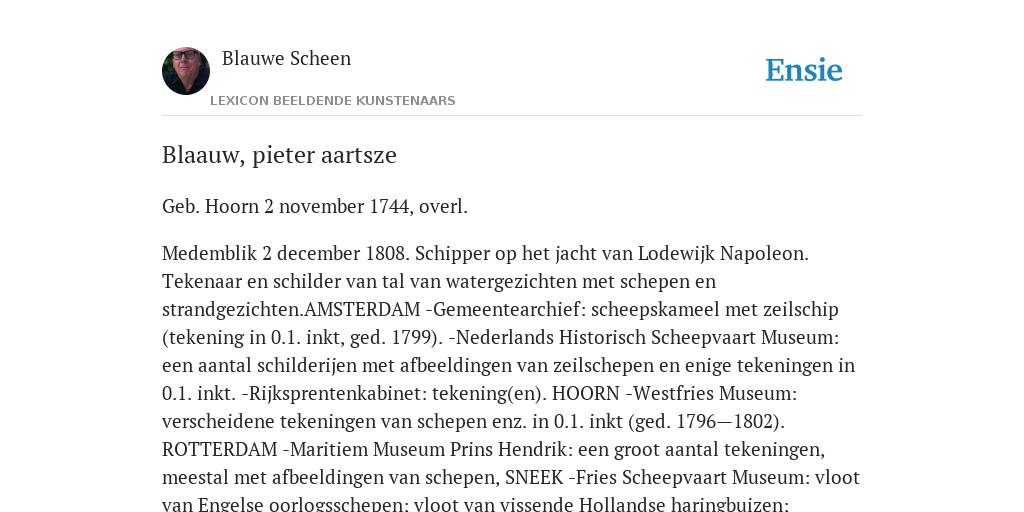Click the title 'Blaauw, pieter aartsze'
Viewport: 1024px width, 512px height.
click(280, 155)
